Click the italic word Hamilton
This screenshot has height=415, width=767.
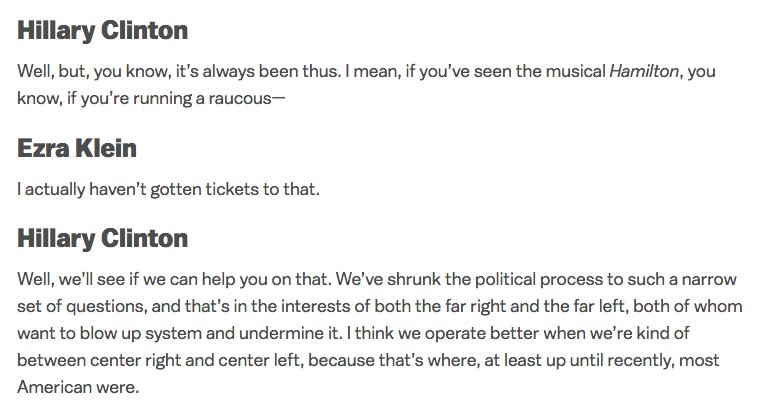pos(644,71)
